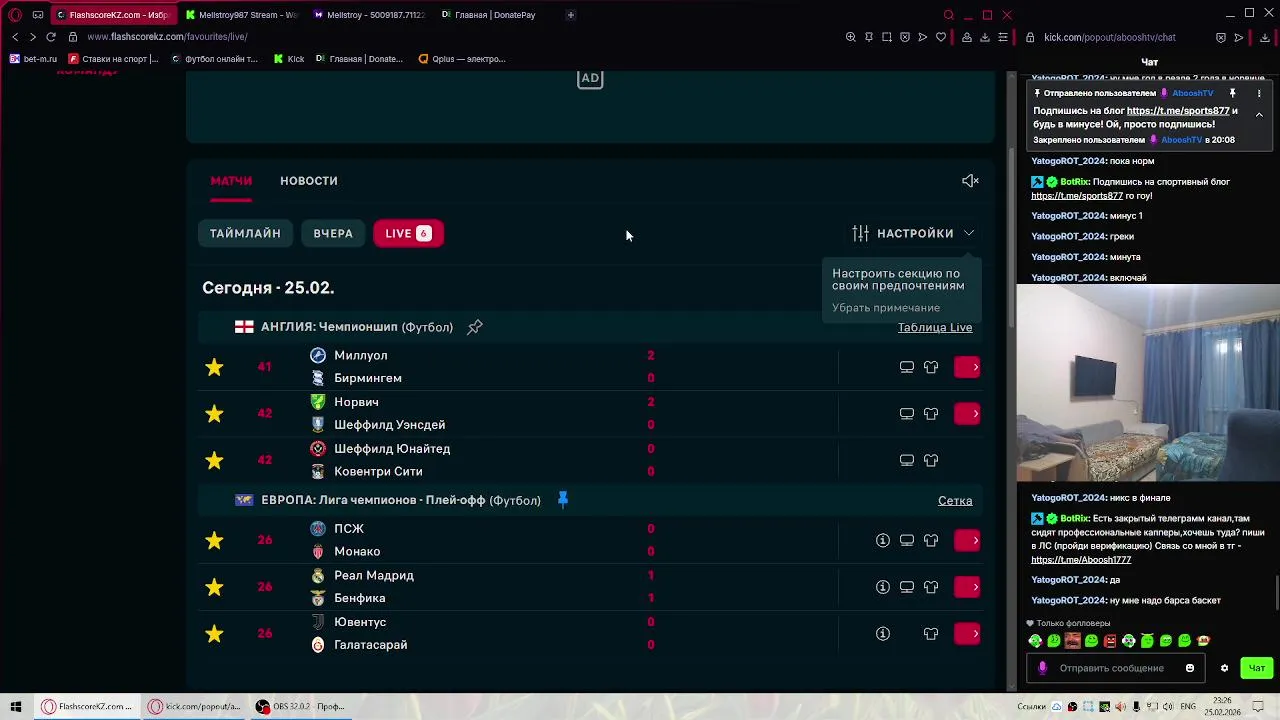Unstar the Ювентус vs Галатасарай match
The image size is (1280, 720).
pyautogui.click(x=214, y=633)
